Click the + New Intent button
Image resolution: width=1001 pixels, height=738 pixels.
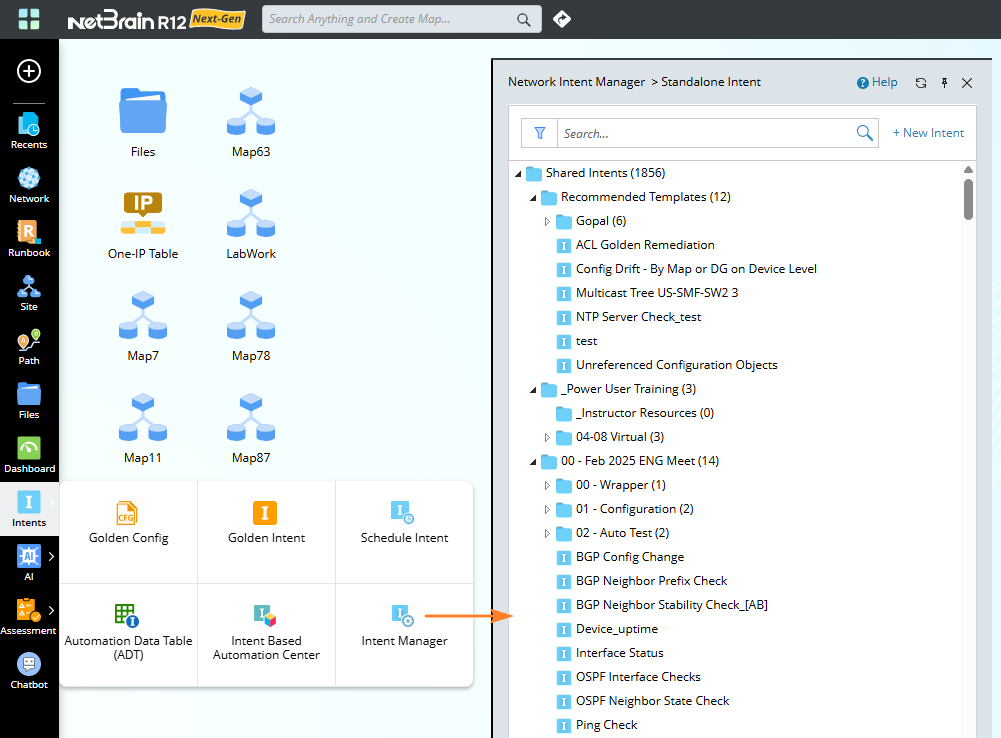click(x=928, y=133)
